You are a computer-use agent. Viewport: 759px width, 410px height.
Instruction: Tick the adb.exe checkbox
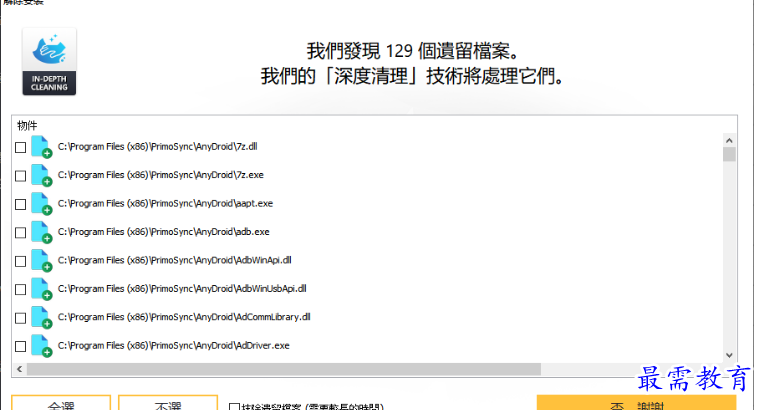[x=20, y=232]
